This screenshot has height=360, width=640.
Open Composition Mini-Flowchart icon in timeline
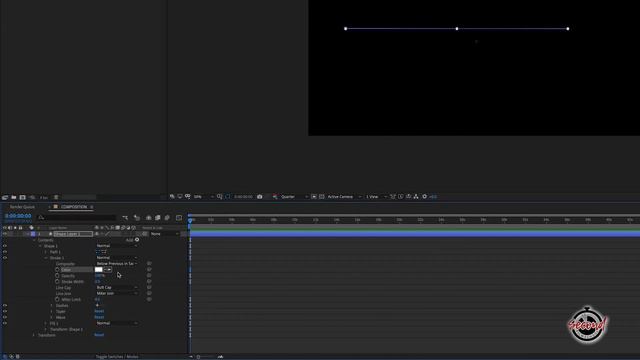click(x=125, y=218)
